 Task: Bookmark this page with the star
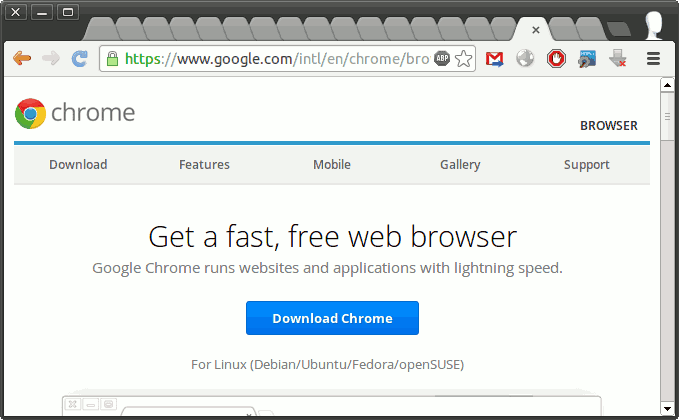coord(463,59)
